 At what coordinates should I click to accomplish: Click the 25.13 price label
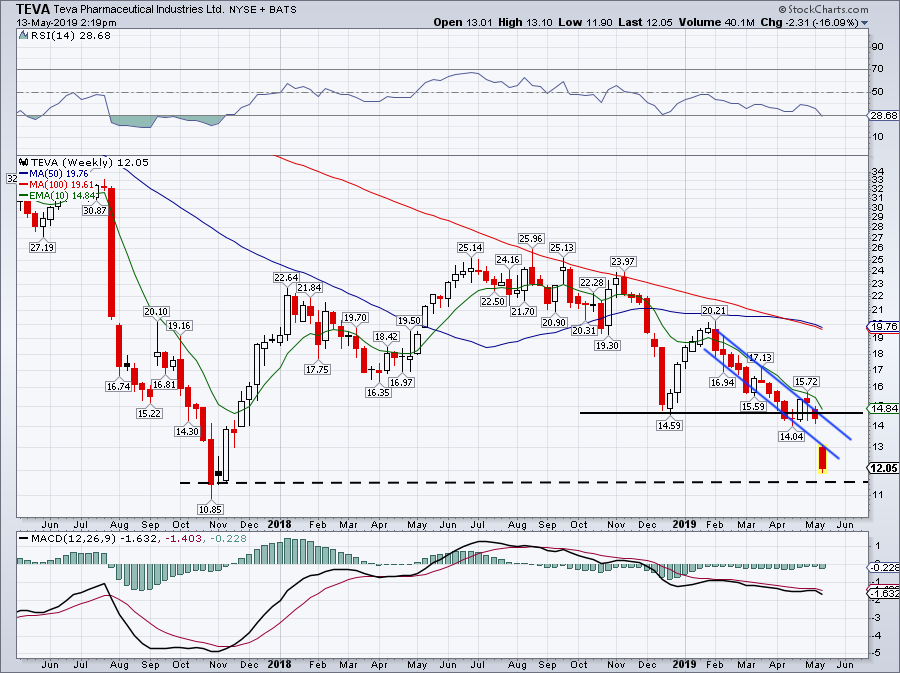click(x=562, y=247)
